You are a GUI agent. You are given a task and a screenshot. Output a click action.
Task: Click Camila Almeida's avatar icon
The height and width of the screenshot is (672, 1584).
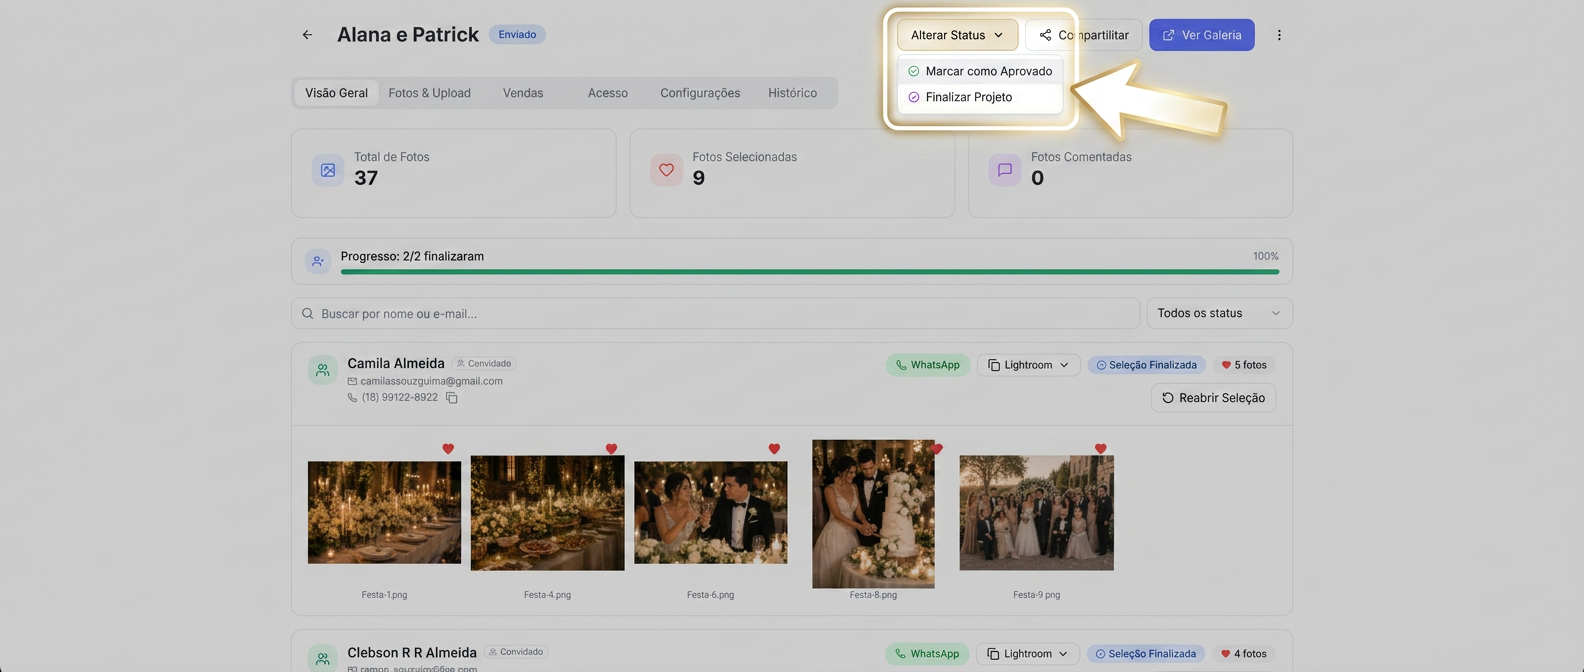(323, 370)
